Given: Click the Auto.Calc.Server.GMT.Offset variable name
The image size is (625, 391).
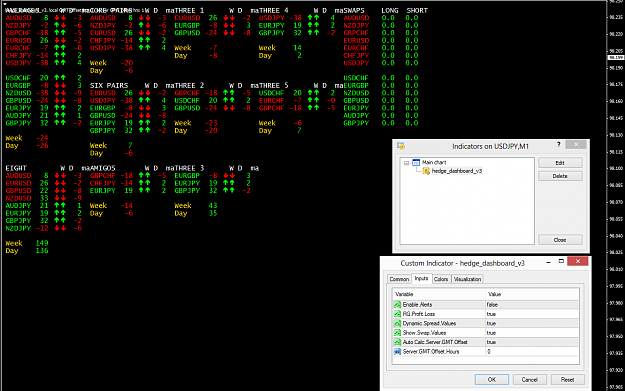Looking at the screenshot, I should pyautogui.click(x=435, y=342).
